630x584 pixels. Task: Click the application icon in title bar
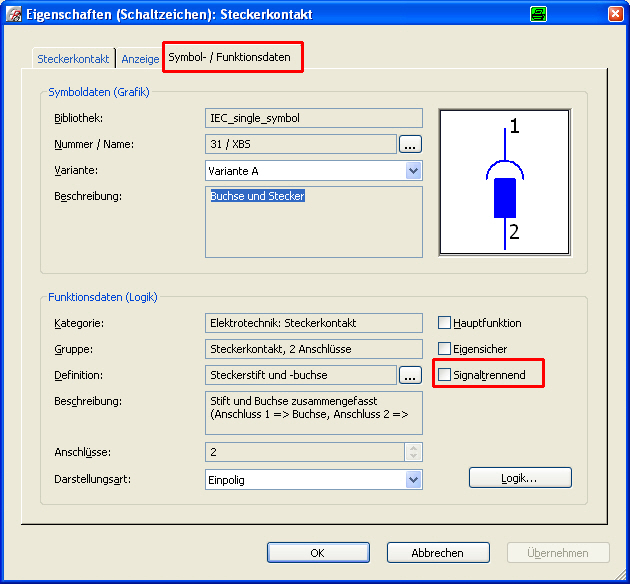(x=14, y=14)
